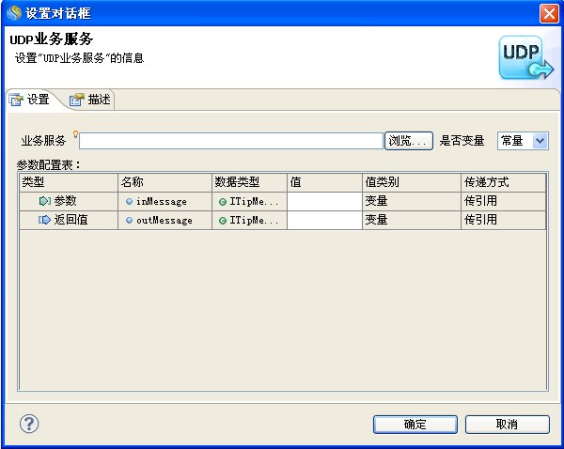Click the green ITipMe type icon in second row
Screen dimensions: 564x449
pos(223,221)
